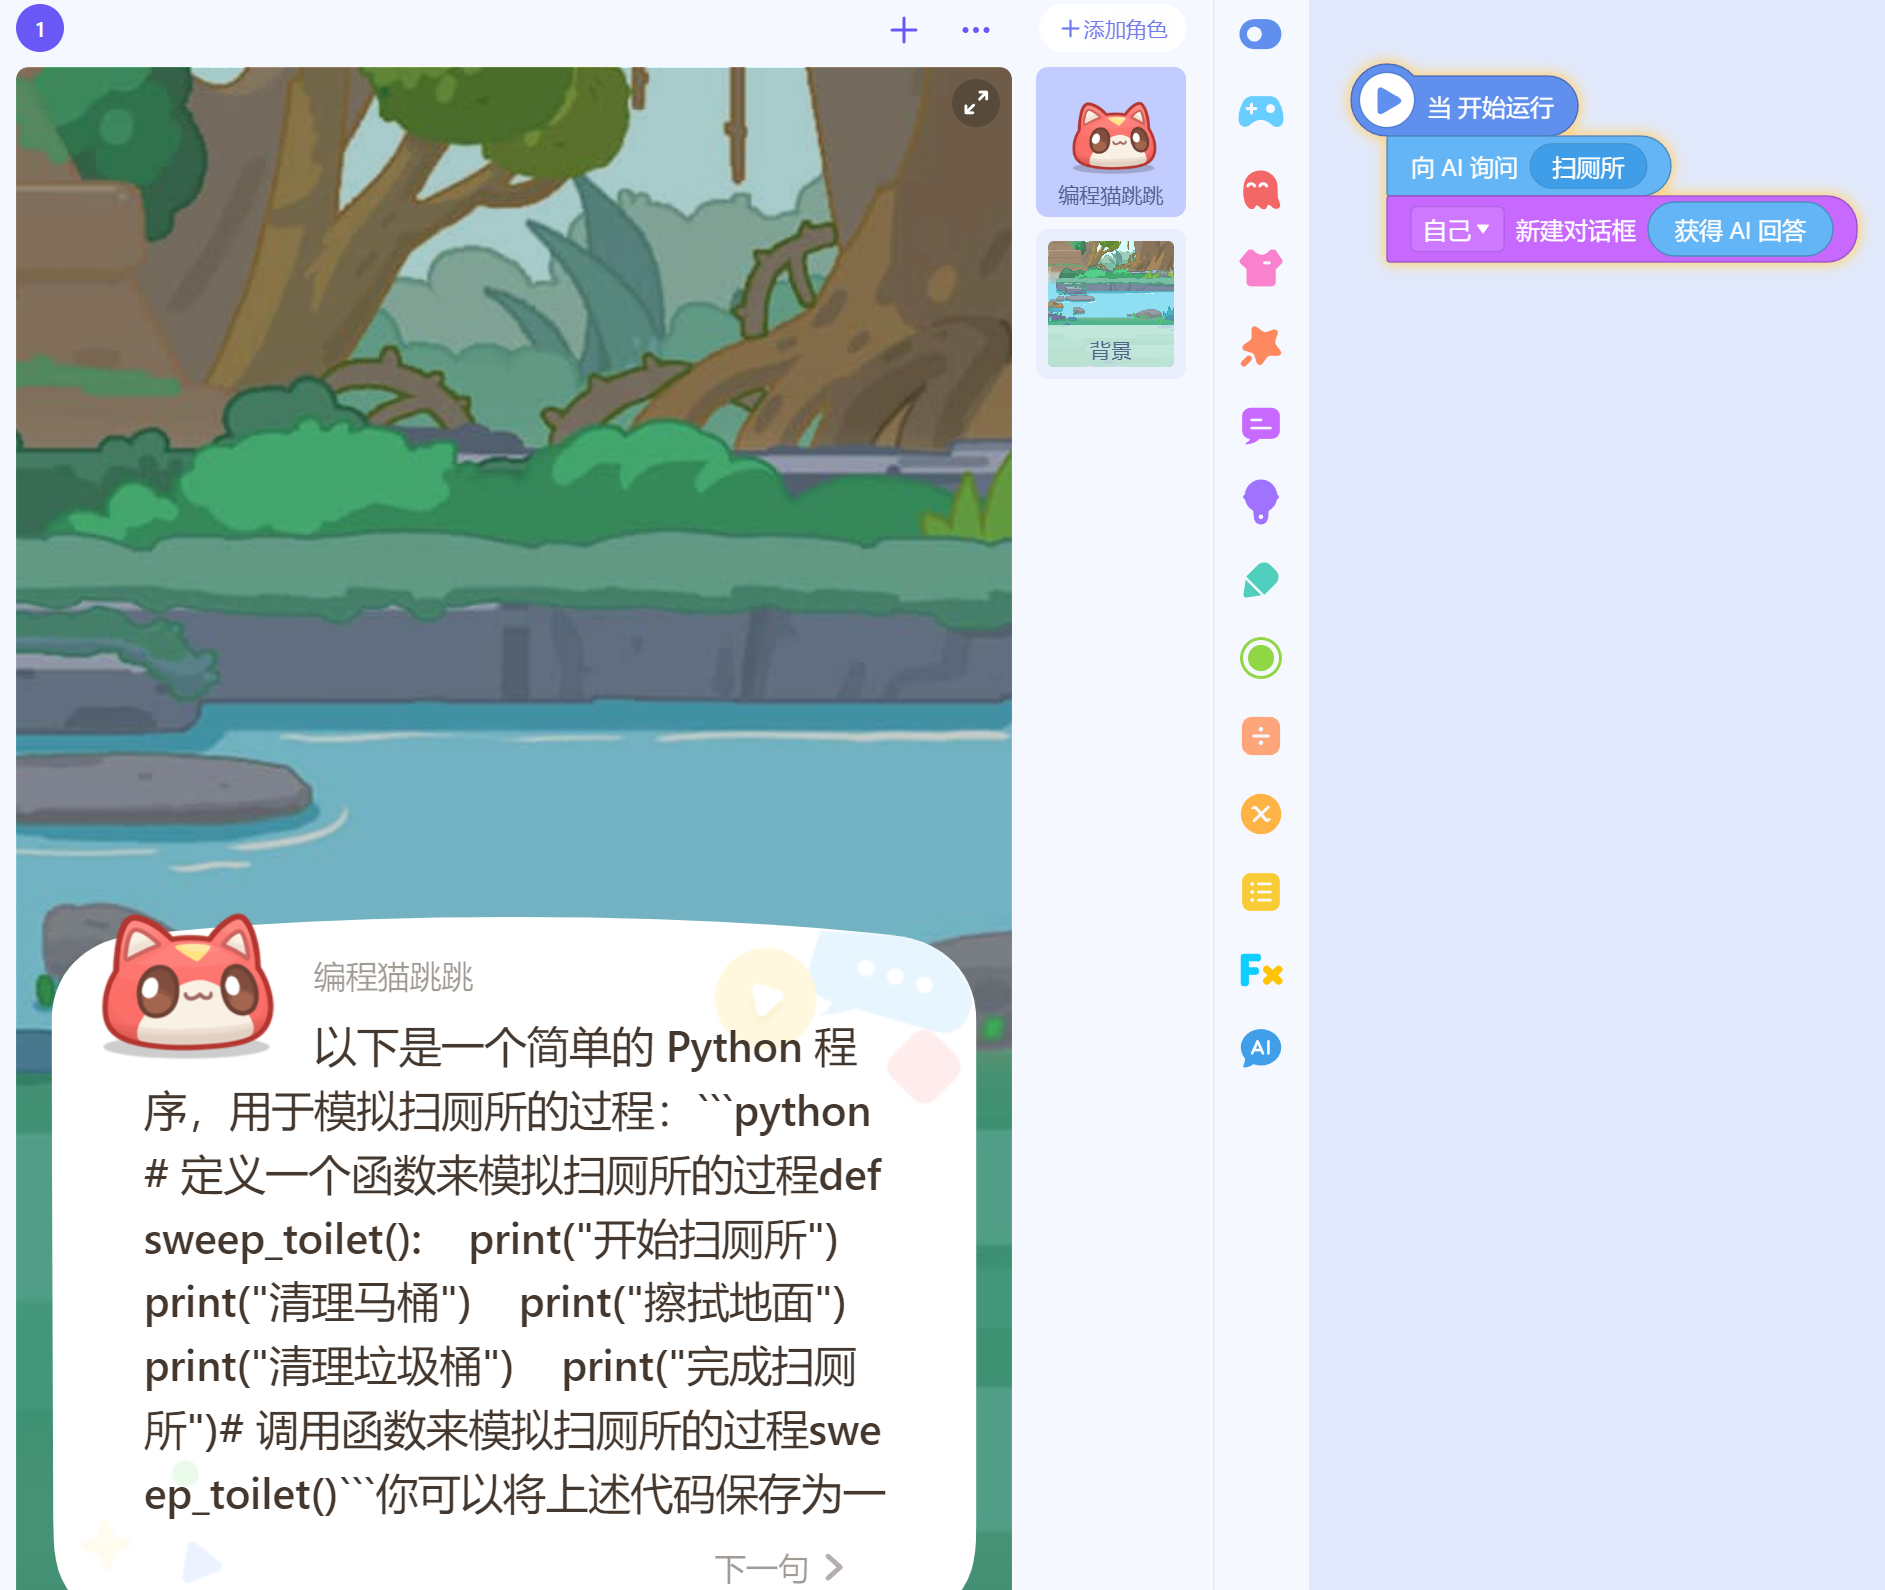Select screen number 1 badge
1885x1590 pixels.
pos(40,29)
